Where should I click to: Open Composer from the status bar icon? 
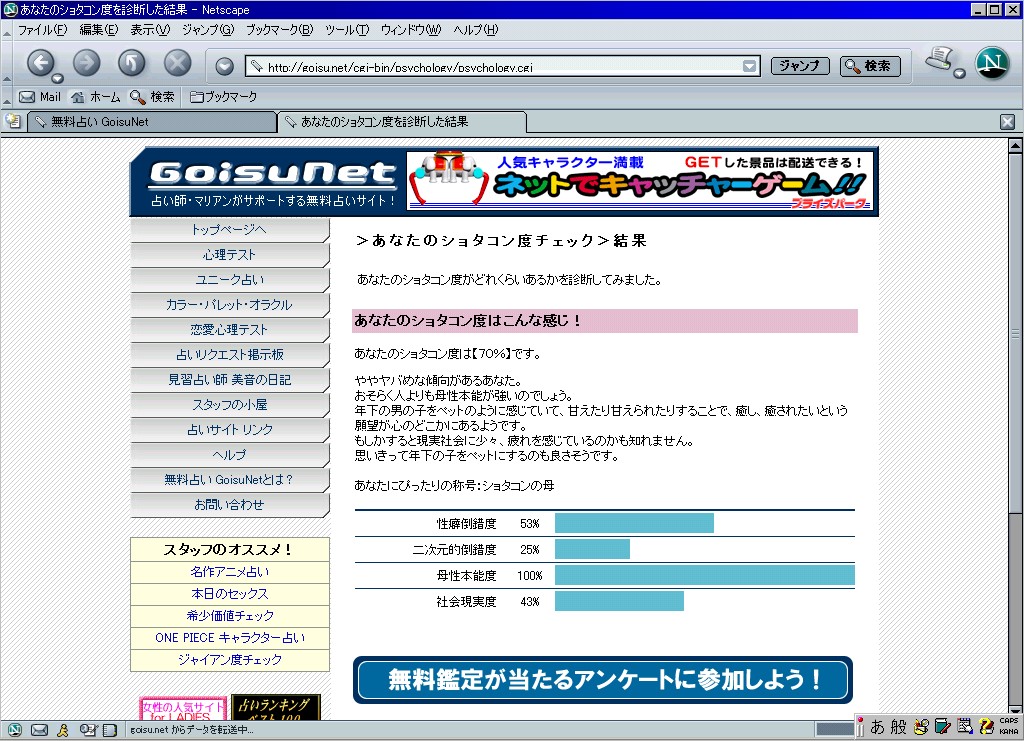(88, 730)
